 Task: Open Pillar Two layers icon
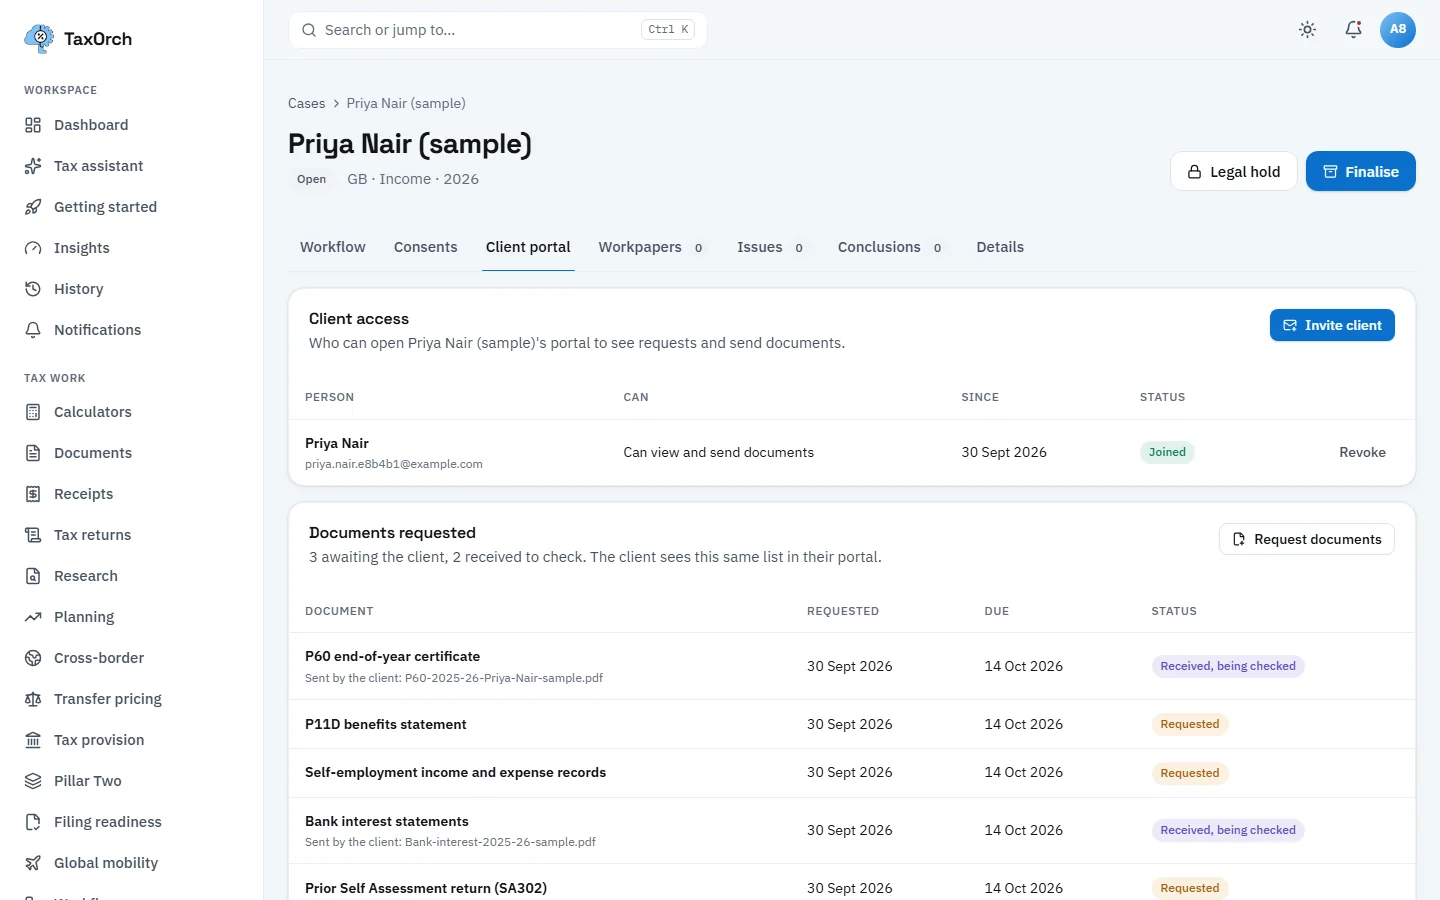point(33,781)
